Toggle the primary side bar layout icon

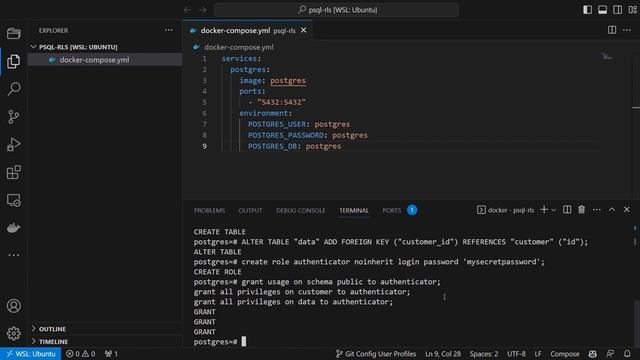click(587, 10)
